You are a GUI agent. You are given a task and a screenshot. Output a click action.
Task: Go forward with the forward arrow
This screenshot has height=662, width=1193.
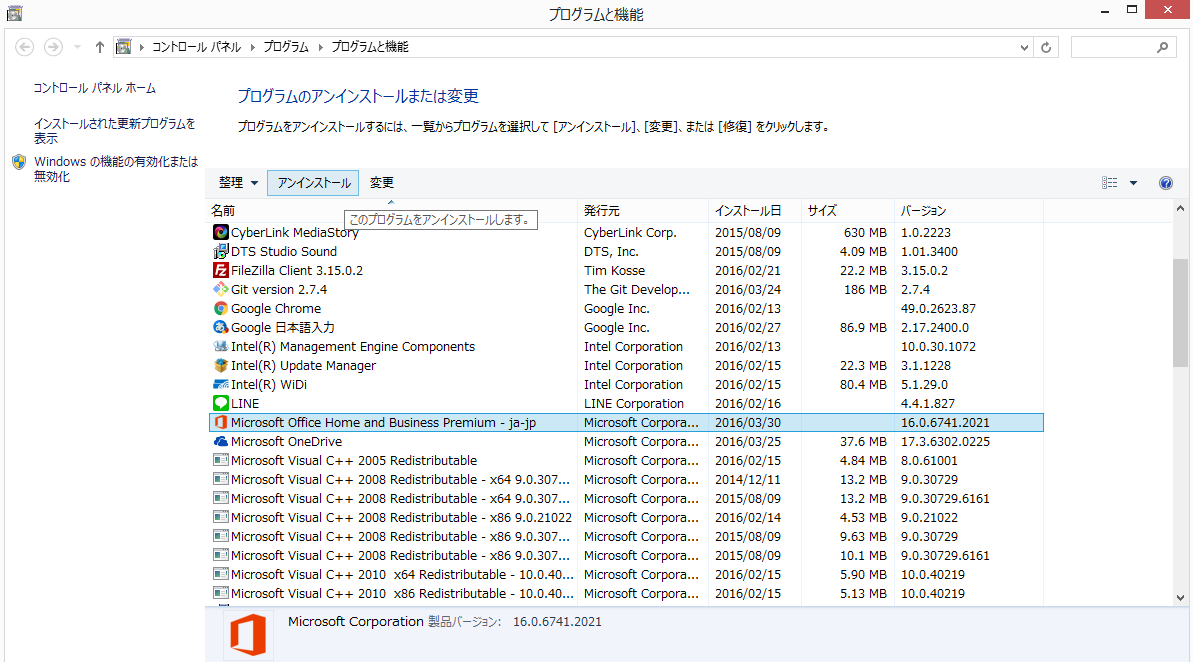53,47
